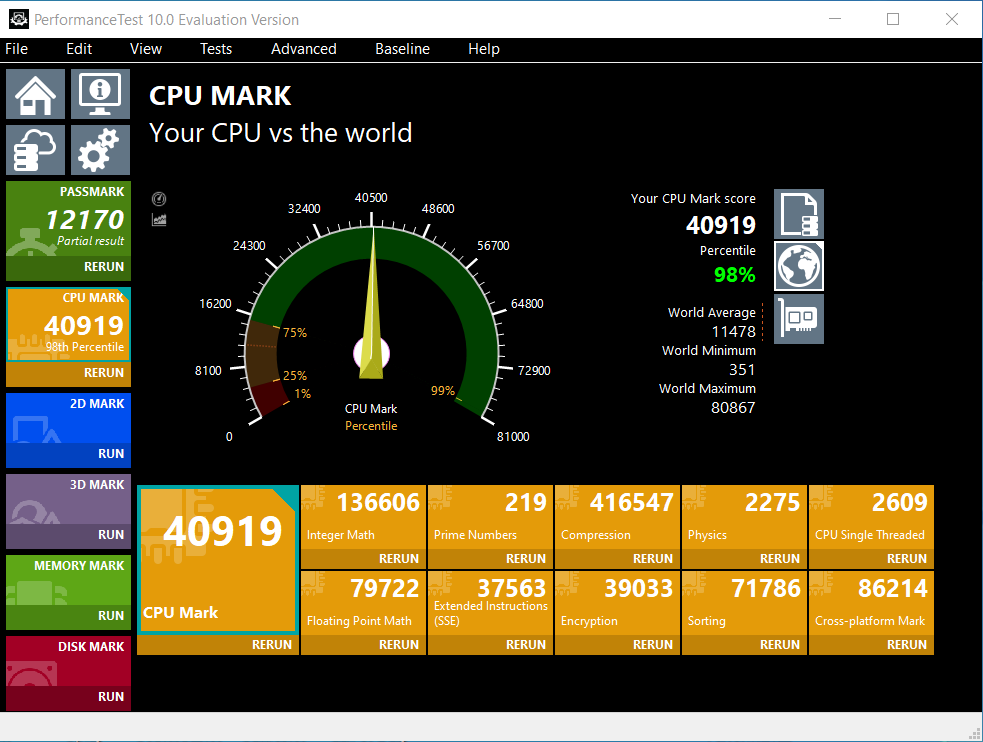Image resolution: width=983 pixels, height=742 pixels.
Task: Click the 'Your CPU vs the world' subtitle
Action: pyautogui.click(x=280, y=133)
